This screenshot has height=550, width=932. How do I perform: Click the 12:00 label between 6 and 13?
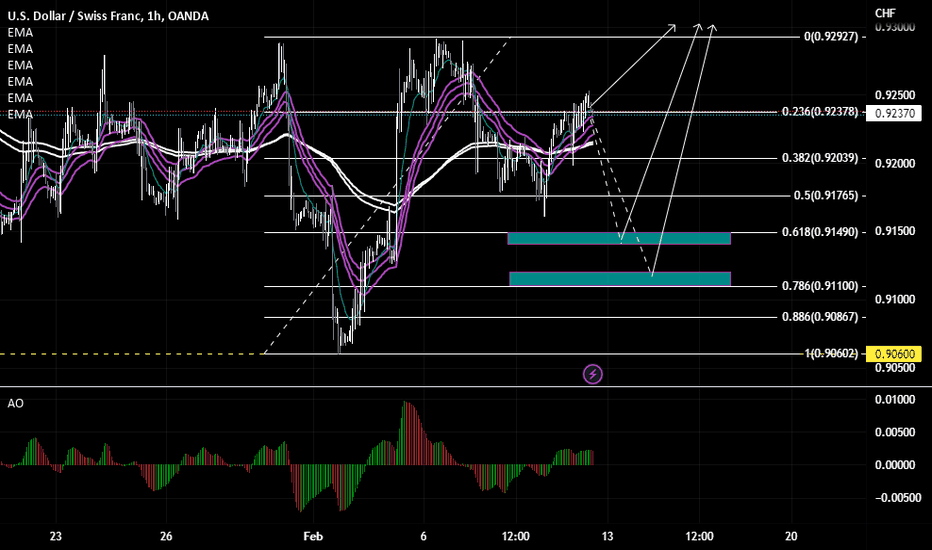[x=515, y=536]
